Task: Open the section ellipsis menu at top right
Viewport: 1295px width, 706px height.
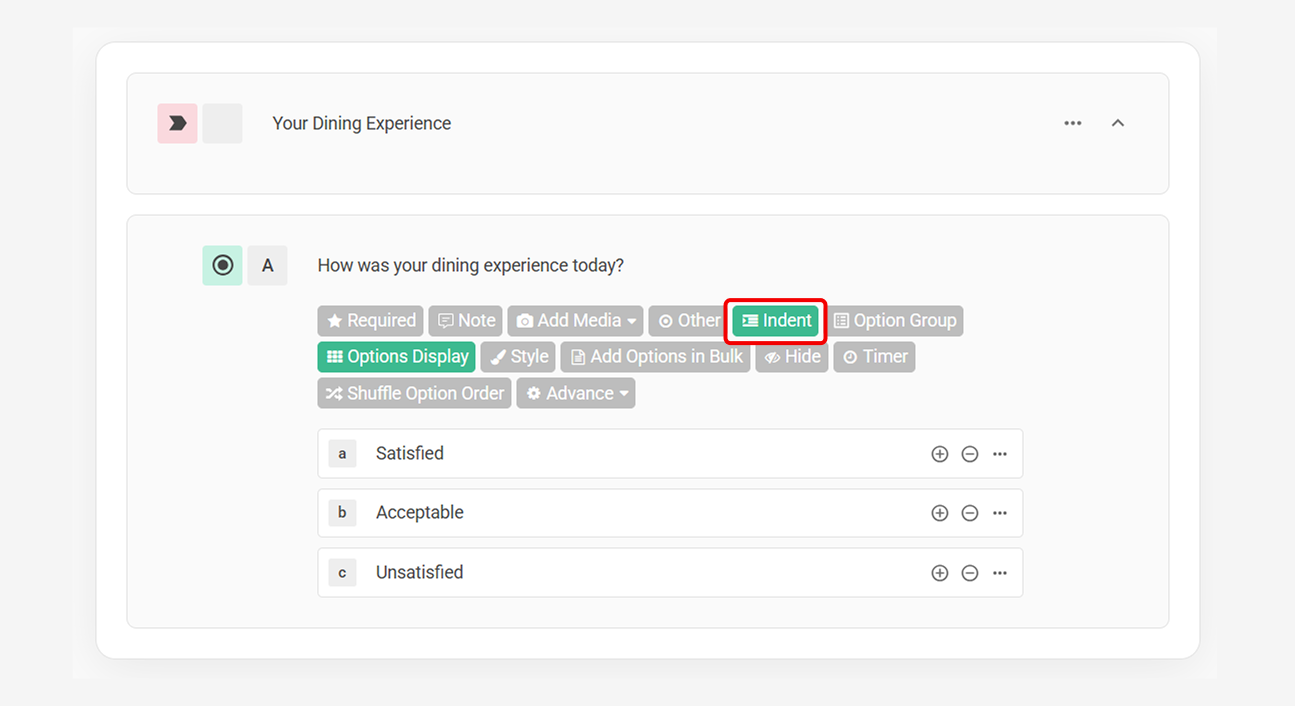Action: pos(1072,122)
